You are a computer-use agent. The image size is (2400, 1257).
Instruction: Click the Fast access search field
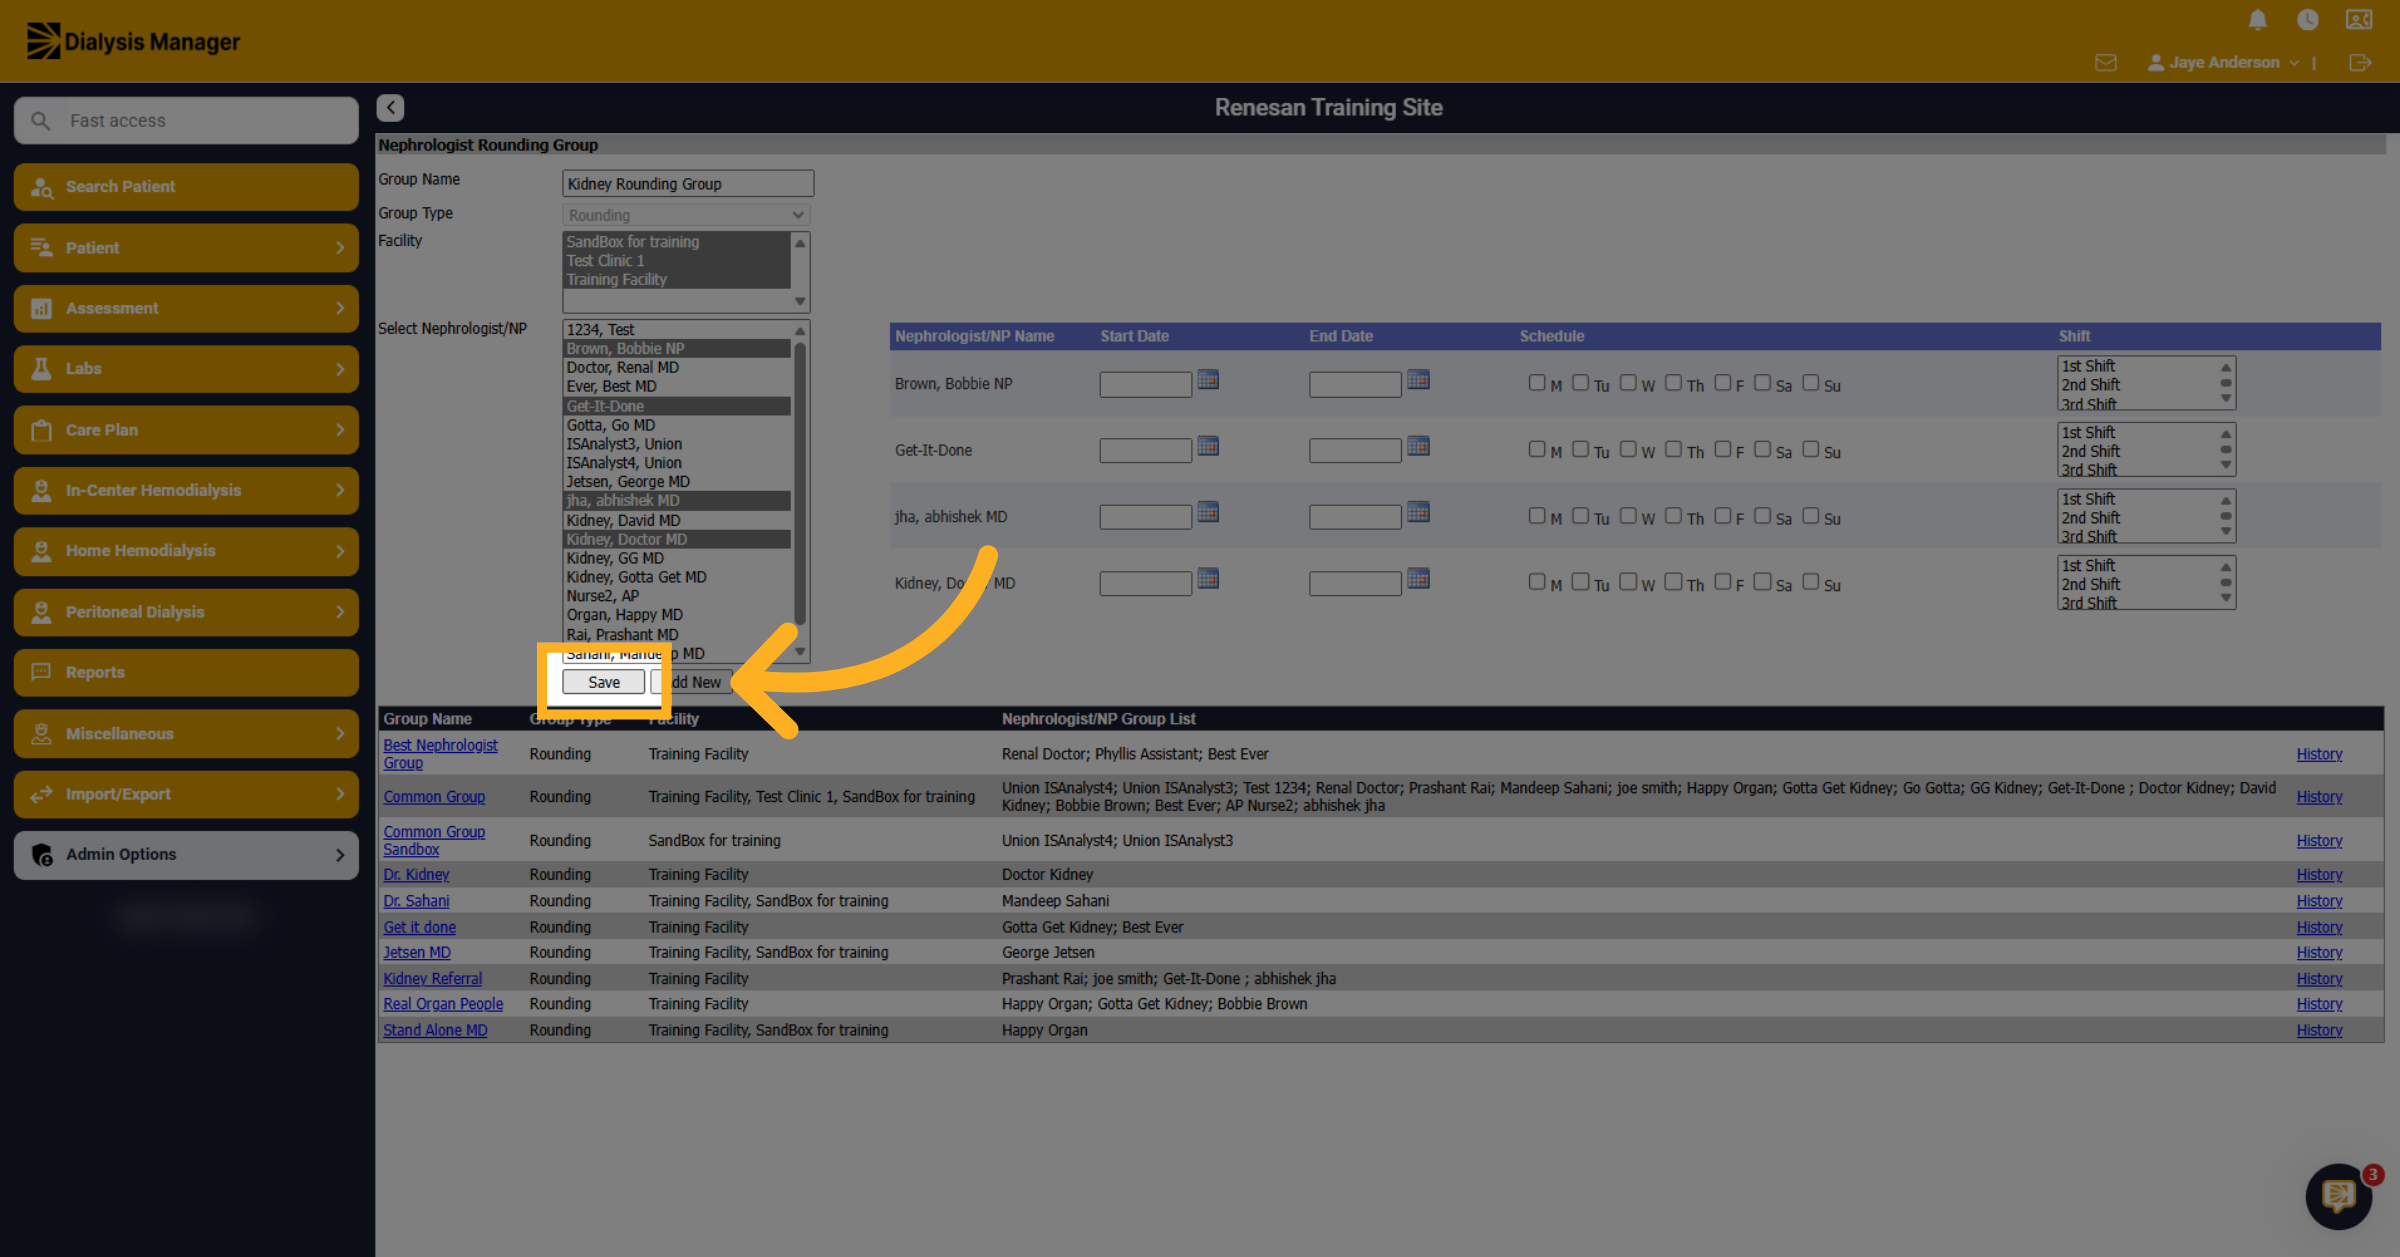click(x=186, y=120)
